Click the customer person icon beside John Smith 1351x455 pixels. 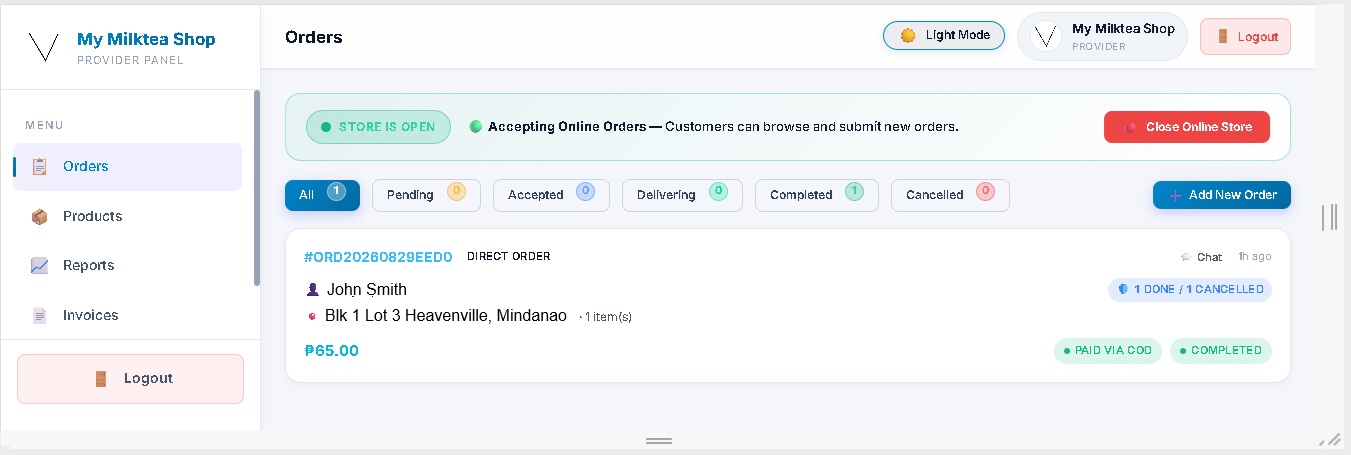[313, 290]
